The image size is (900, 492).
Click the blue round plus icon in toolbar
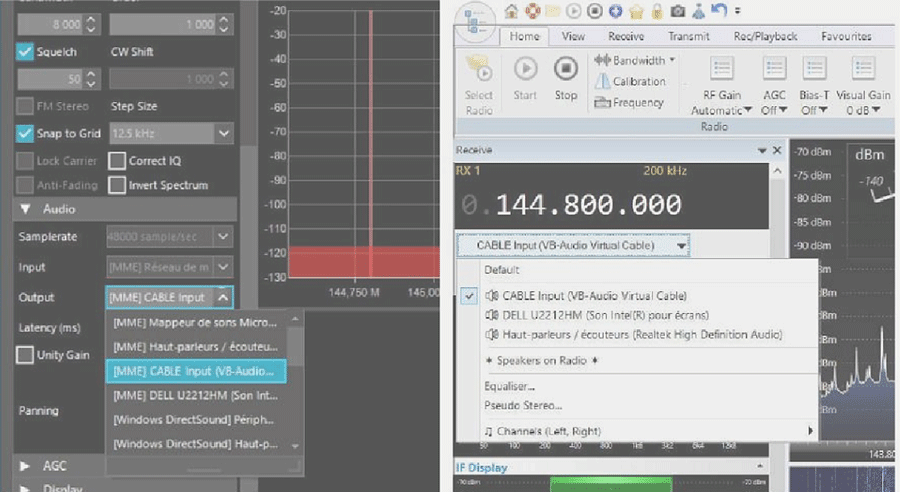point(615,11)
